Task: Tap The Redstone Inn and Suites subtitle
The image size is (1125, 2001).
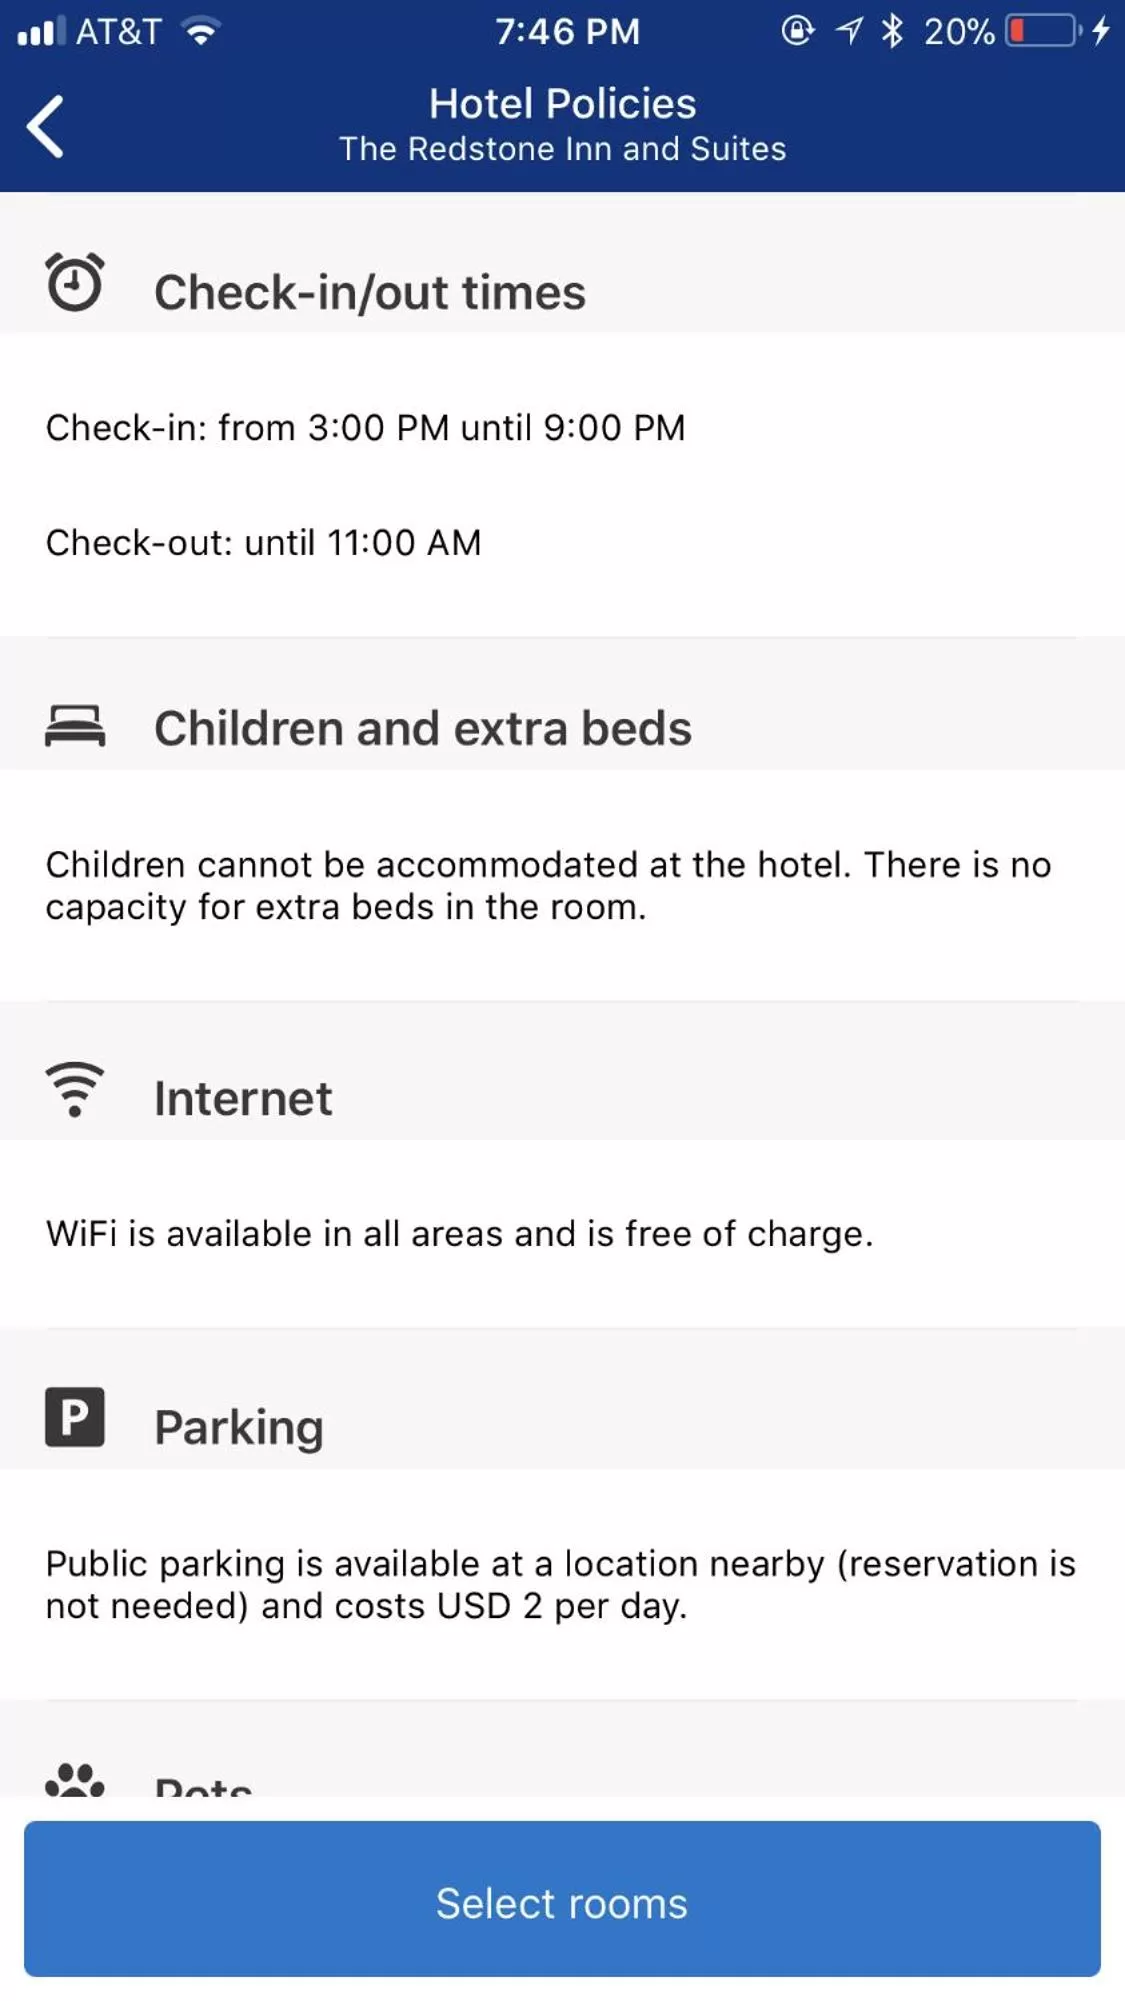Action: (563, 149)
